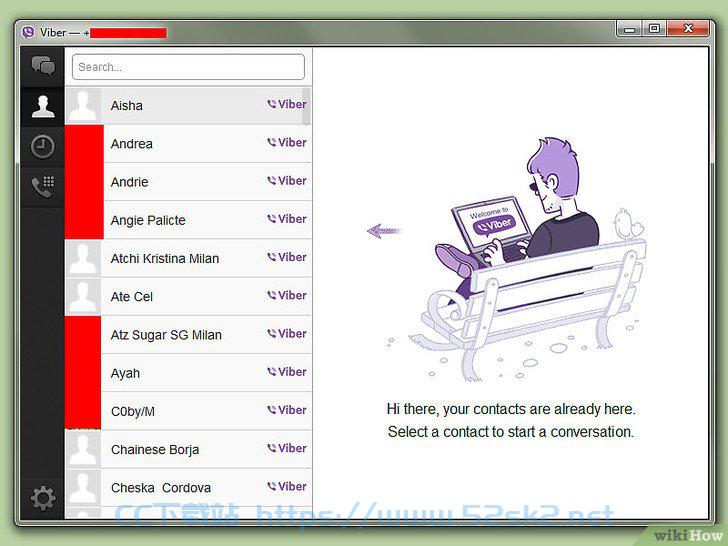
Task: Click the Viber badge beside Andrie
Action: pos(286,181)
